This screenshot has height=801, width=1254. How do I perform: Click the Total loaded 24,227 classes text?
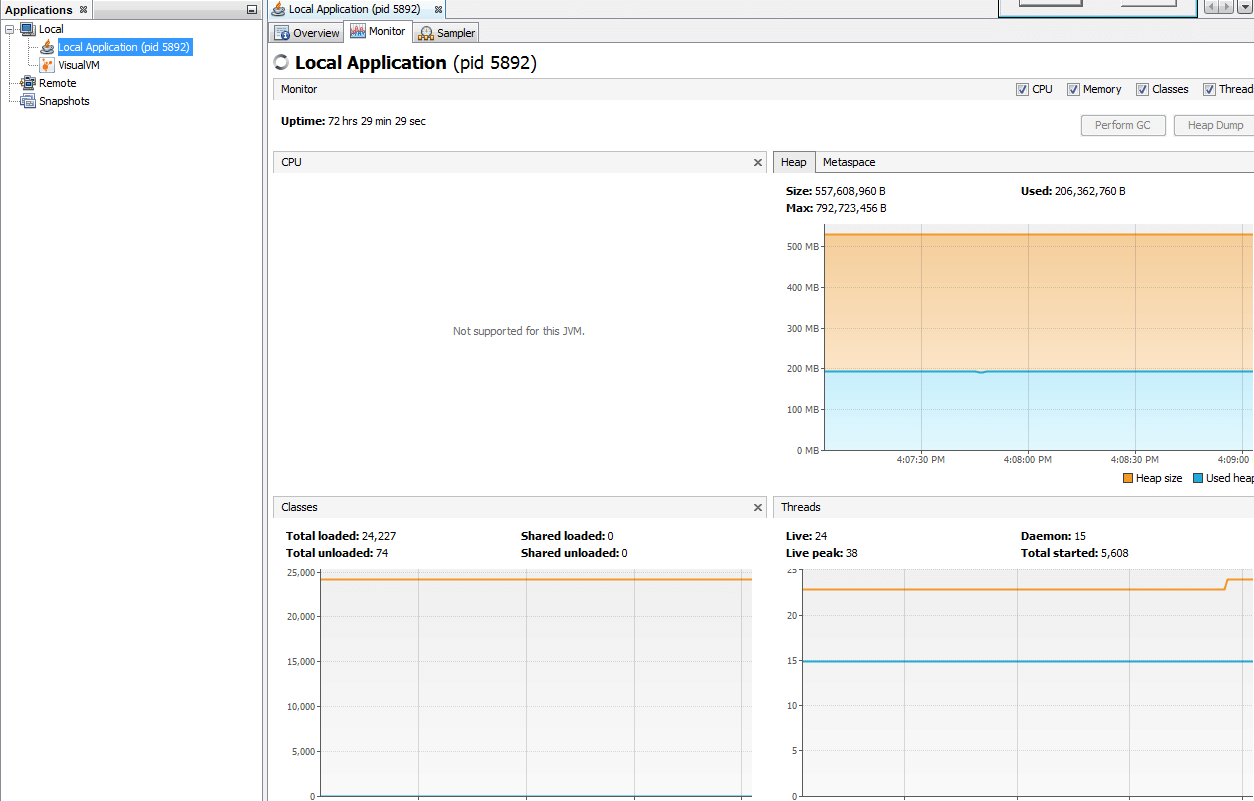(x=341, y=536)
